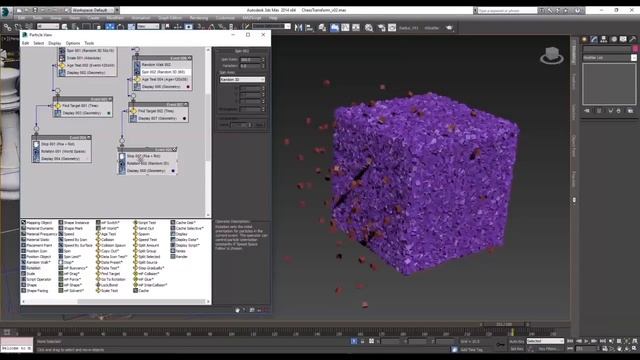Select the Age Test 004 operator
Image resolution: width=640 pixels, height=360 pixels.
click(x=162, y=79)
